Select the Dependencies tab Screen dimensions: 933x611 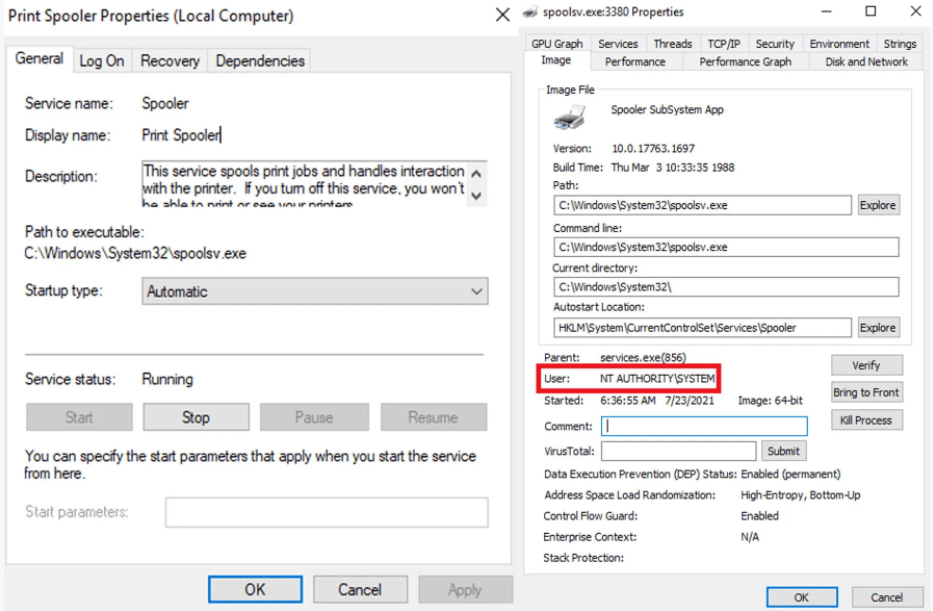259,61
